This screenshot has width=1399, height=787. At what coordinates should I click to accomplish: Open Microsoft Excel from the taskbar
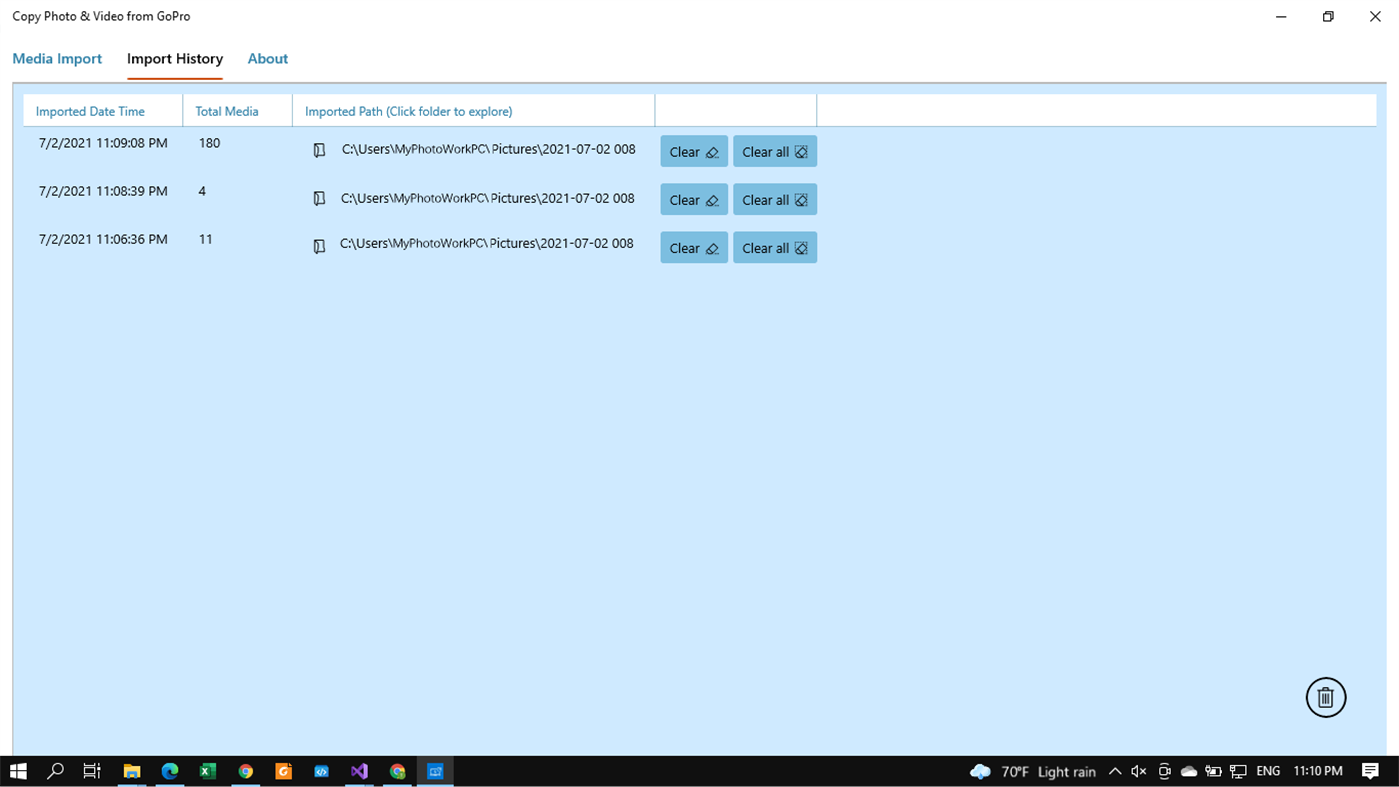coord(208,771)
